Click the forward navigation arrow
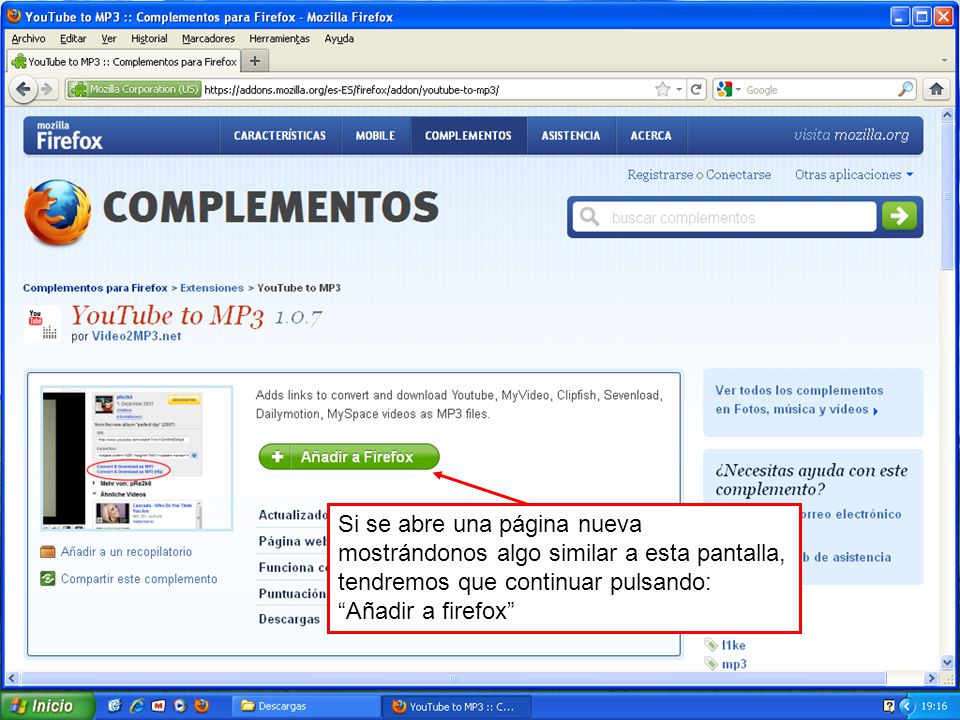The image size is (960, 720). click(47, 89)
